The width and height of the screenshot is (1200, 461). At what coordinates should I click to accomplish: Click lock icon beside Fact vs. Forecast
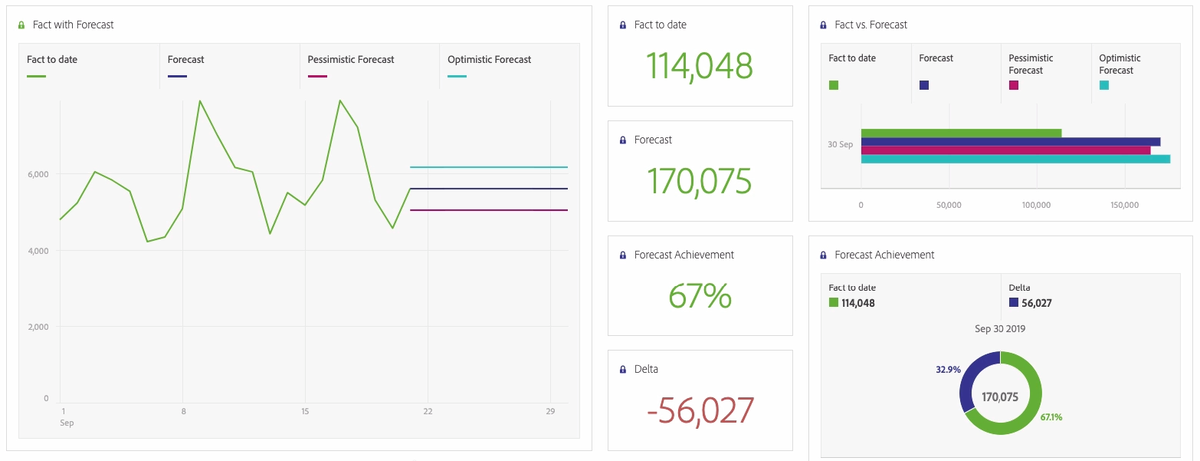[823, 24]
